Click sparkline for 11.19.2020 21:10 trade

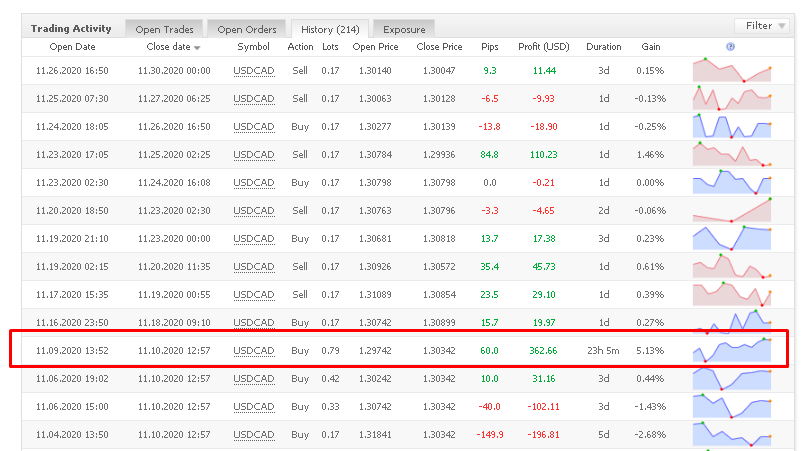click(731, 239)
